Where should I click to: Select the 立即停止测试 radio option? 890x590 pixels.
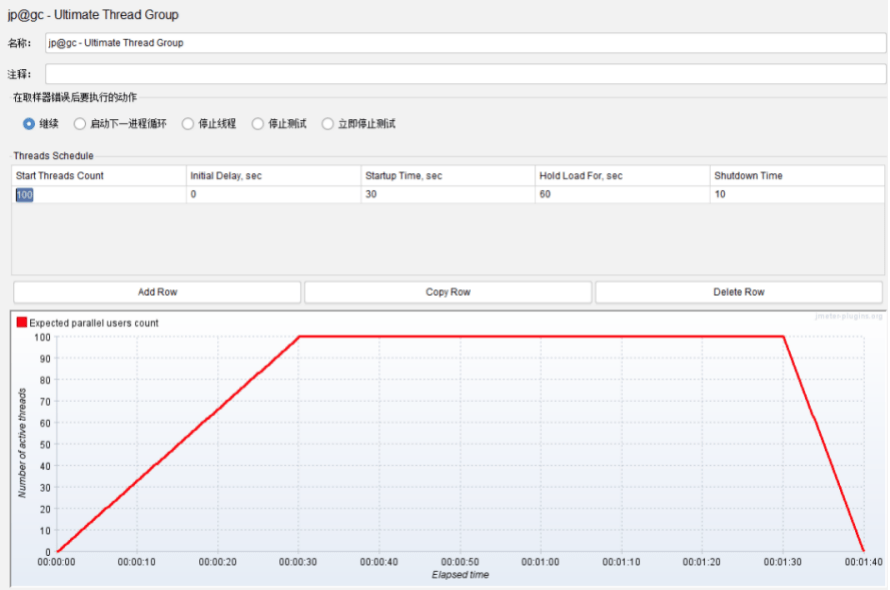coord(328,124)
